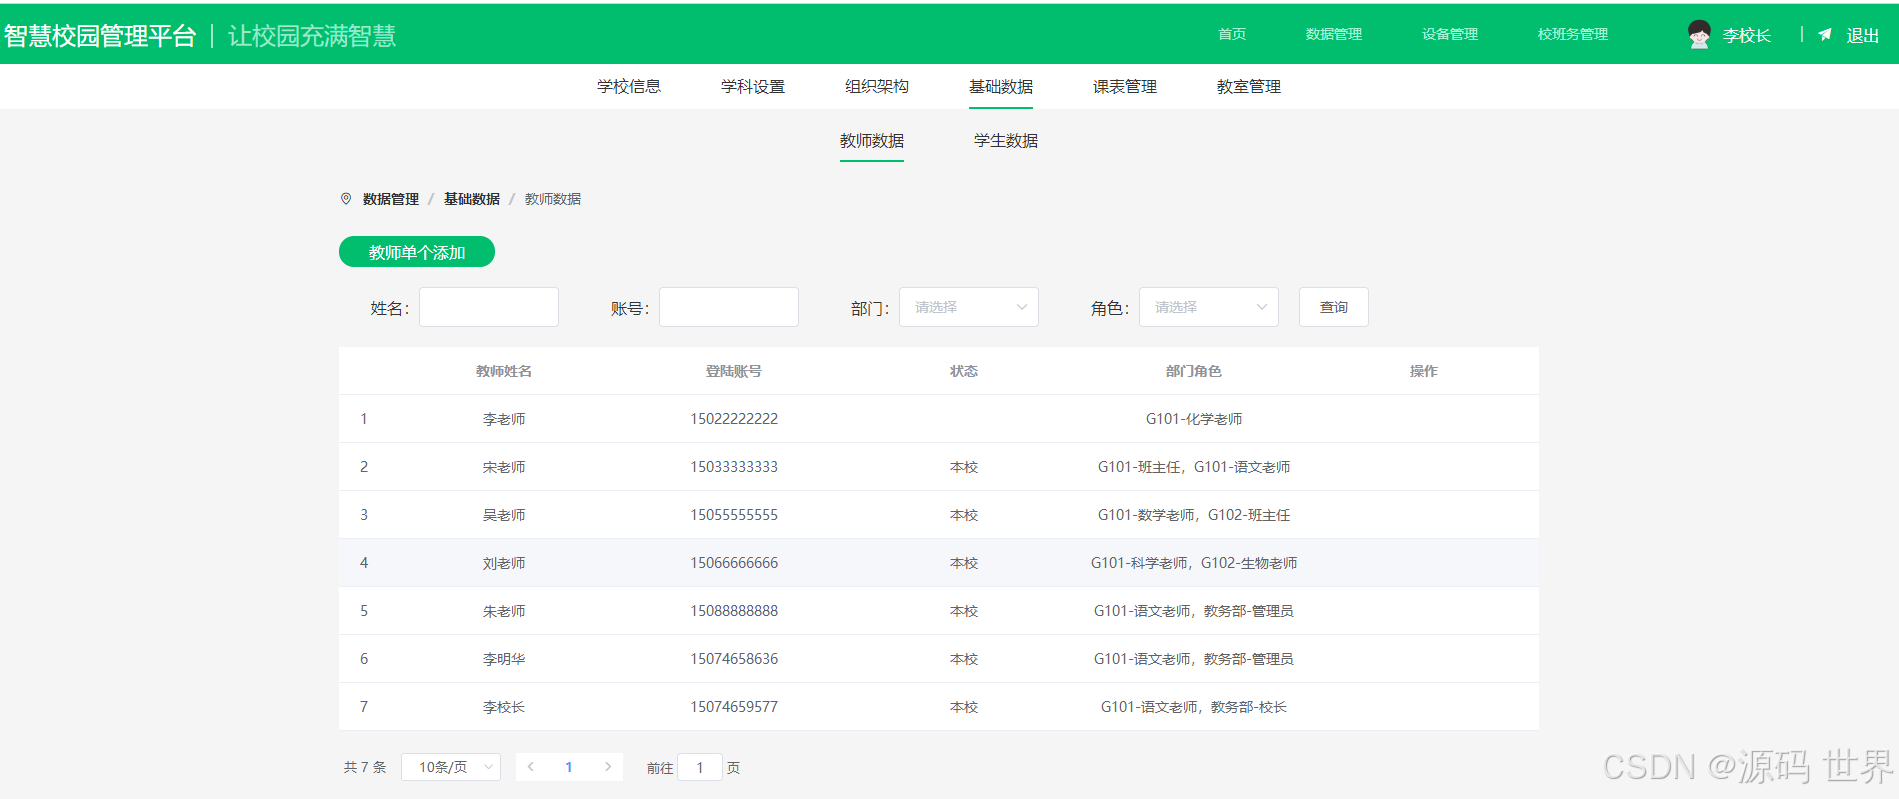Click role cell G101-科学老师，G102-生物老师
1899x799 pixels.
click(x=1194, y=563)
